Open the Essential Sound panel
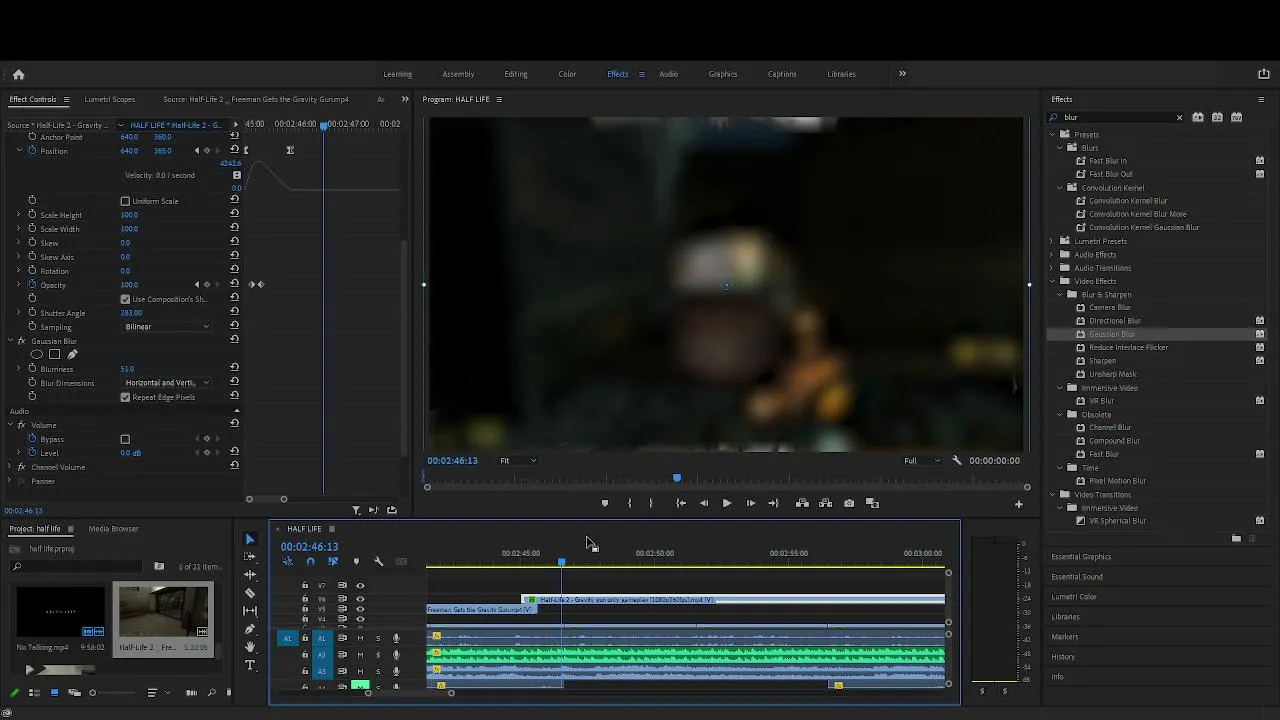 (1077, 577)
